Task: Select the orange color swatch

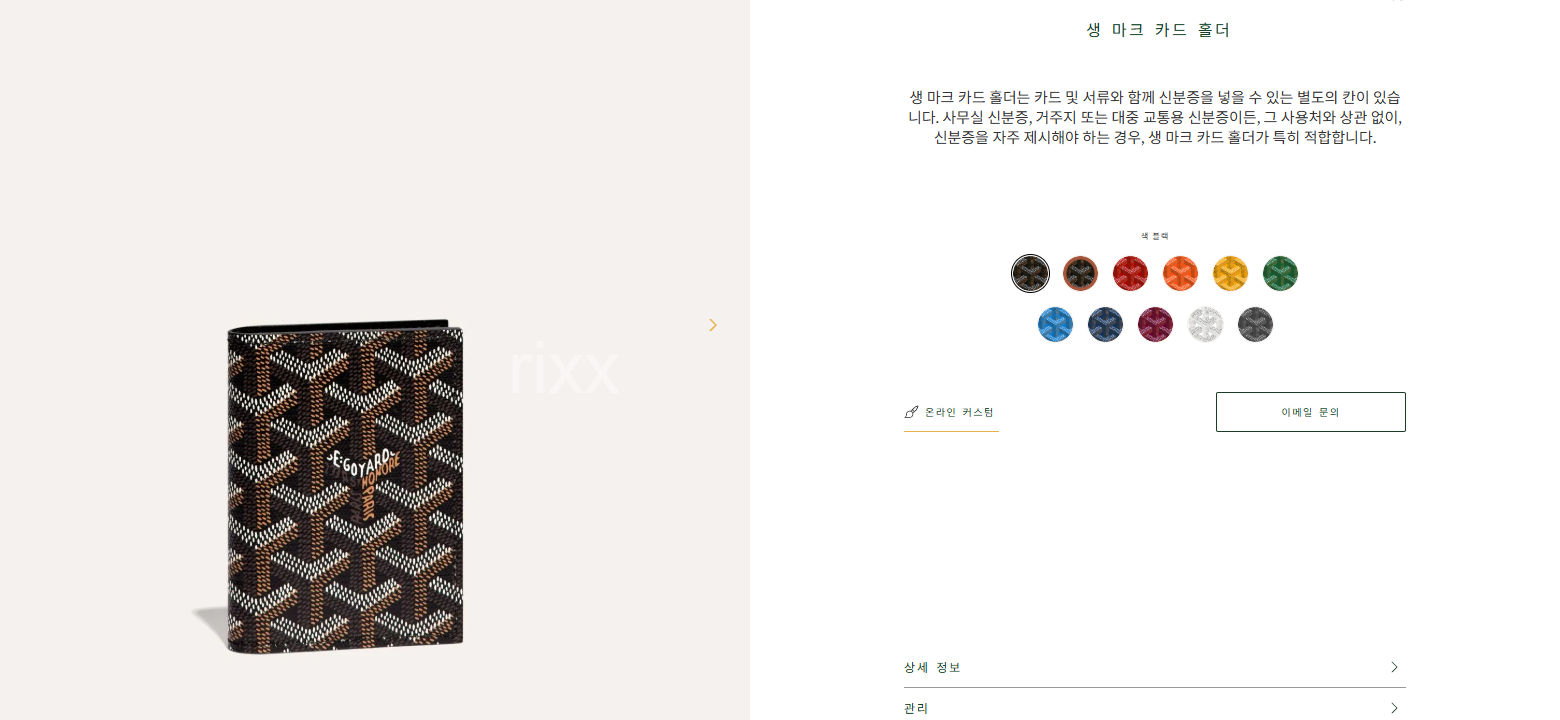Action: (x=1180, y=273)
